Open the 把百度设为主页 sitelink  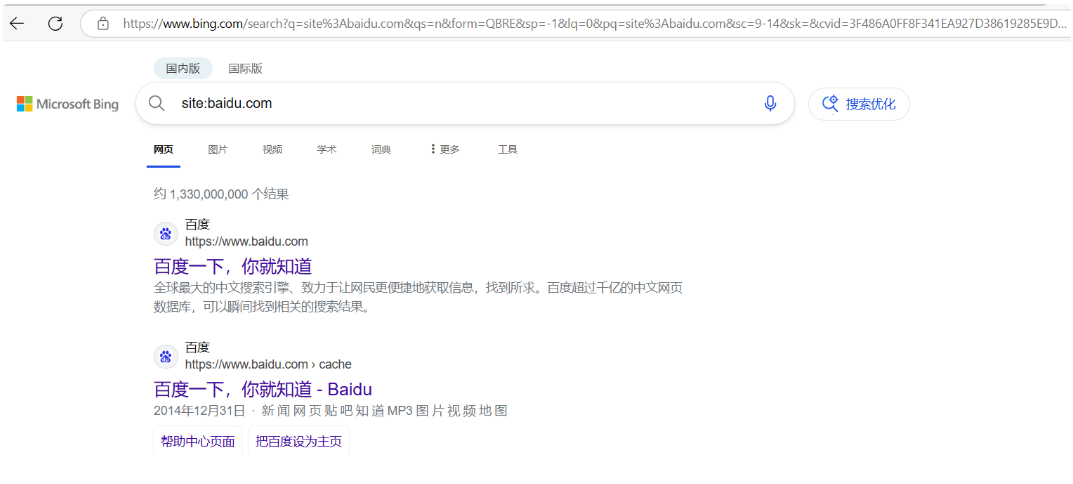[298, 441]
